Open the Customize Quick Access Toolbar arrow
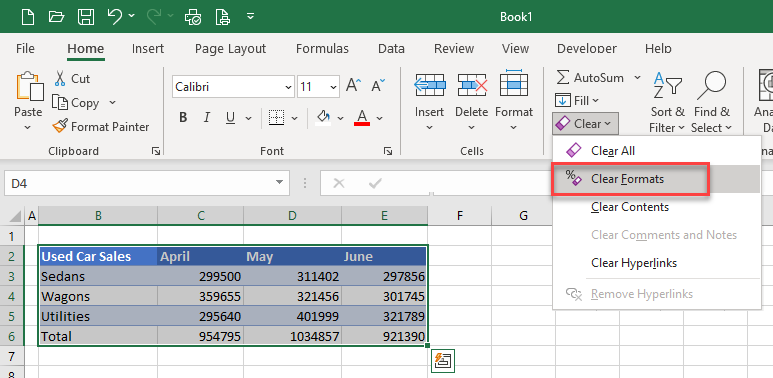 click(x=250, y=16)
